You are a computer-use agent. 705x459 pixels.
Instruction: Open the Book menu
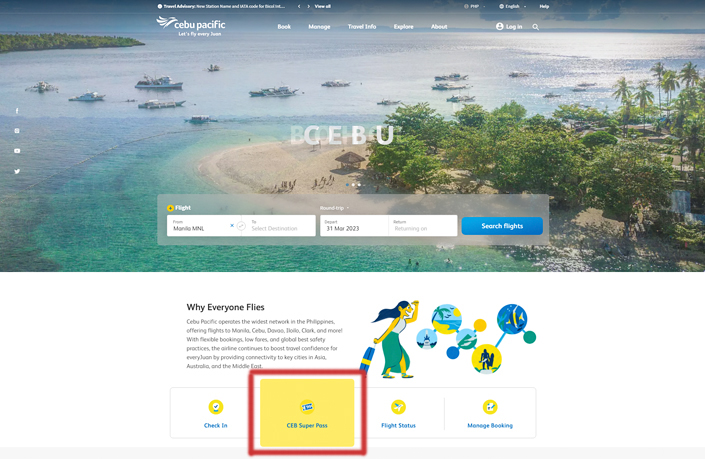(284, 27)
